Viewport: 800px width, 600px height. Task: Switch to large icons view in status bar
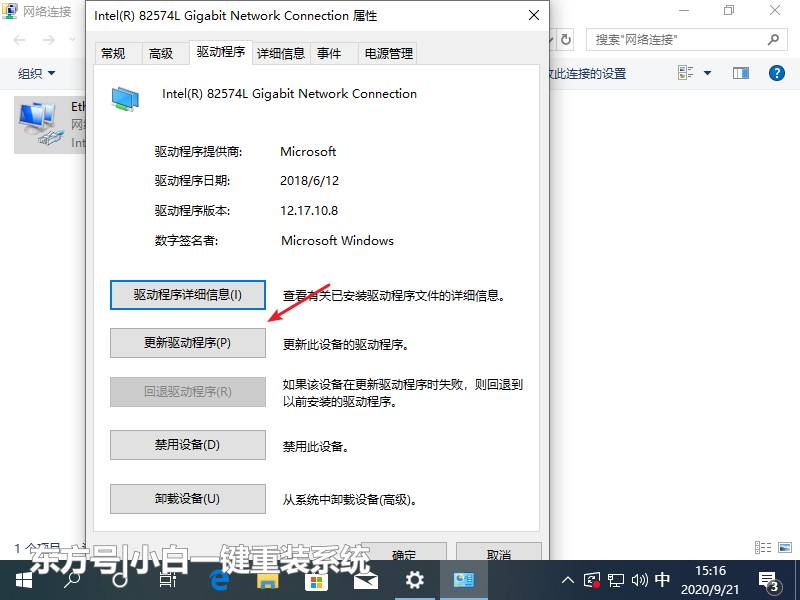785,547
